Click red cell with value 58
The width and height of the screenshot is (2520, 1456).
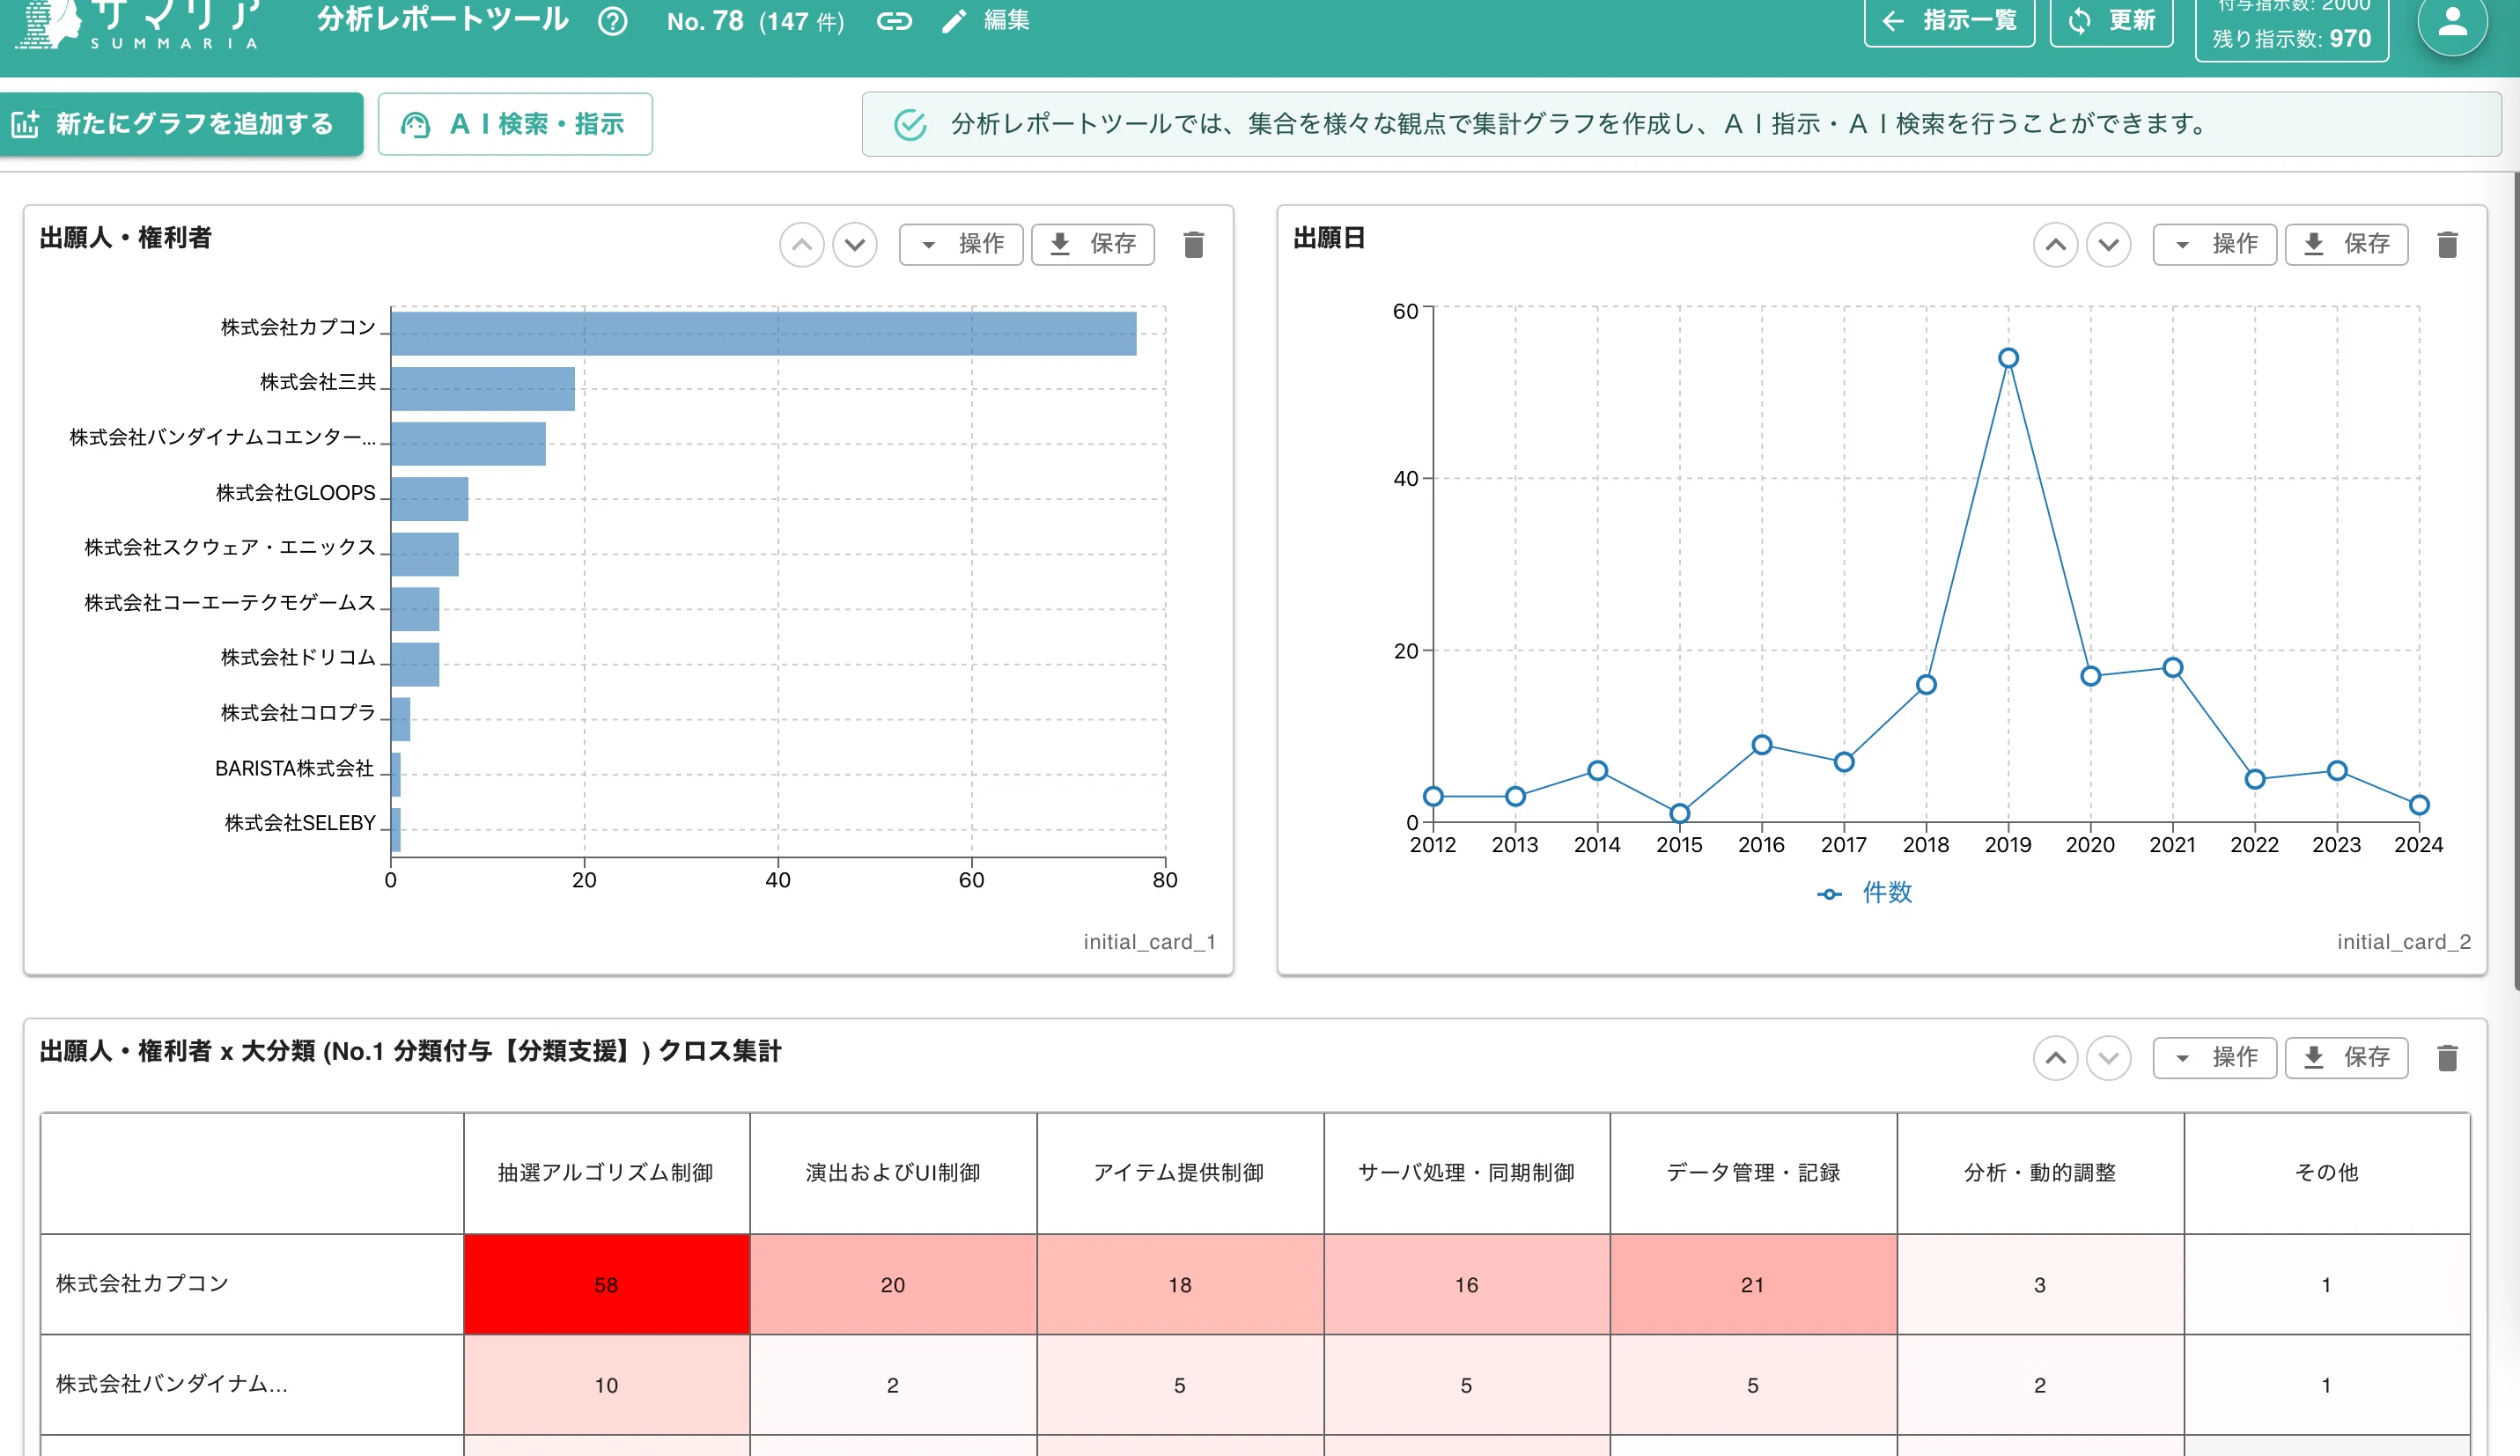[606, 1285]
